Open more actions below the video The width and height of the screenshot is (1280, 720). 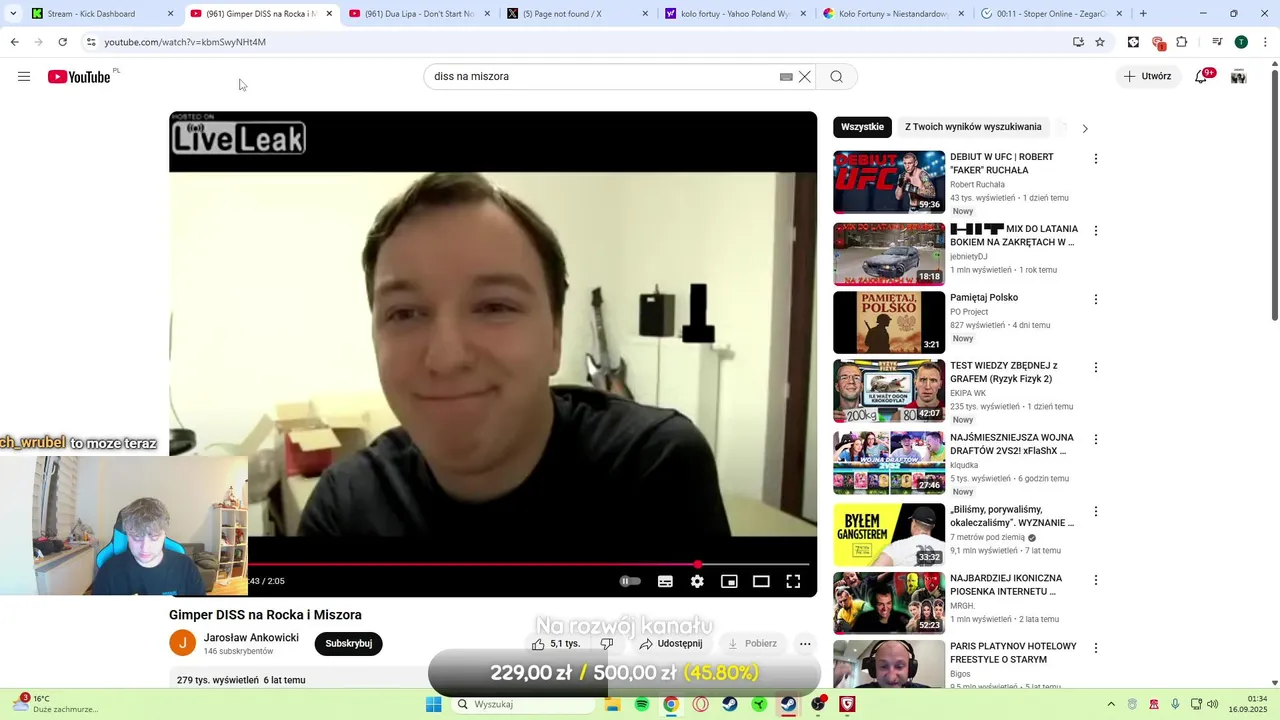pyautogui.click(x=805, y=644)
